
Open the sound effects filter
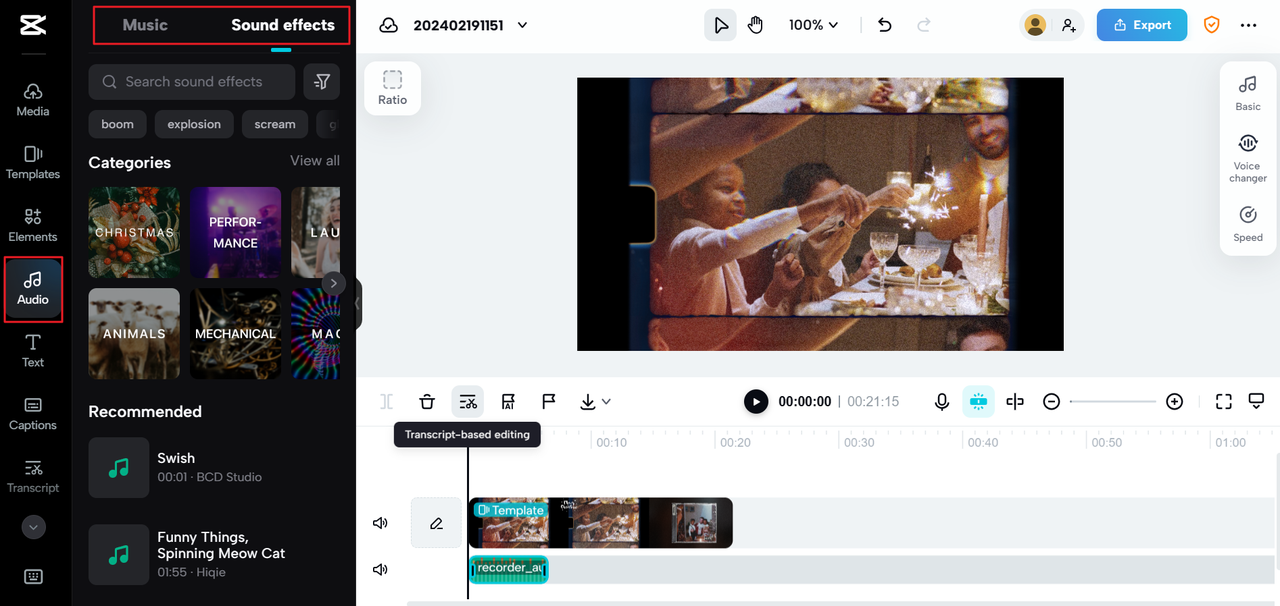click(322, 82)
